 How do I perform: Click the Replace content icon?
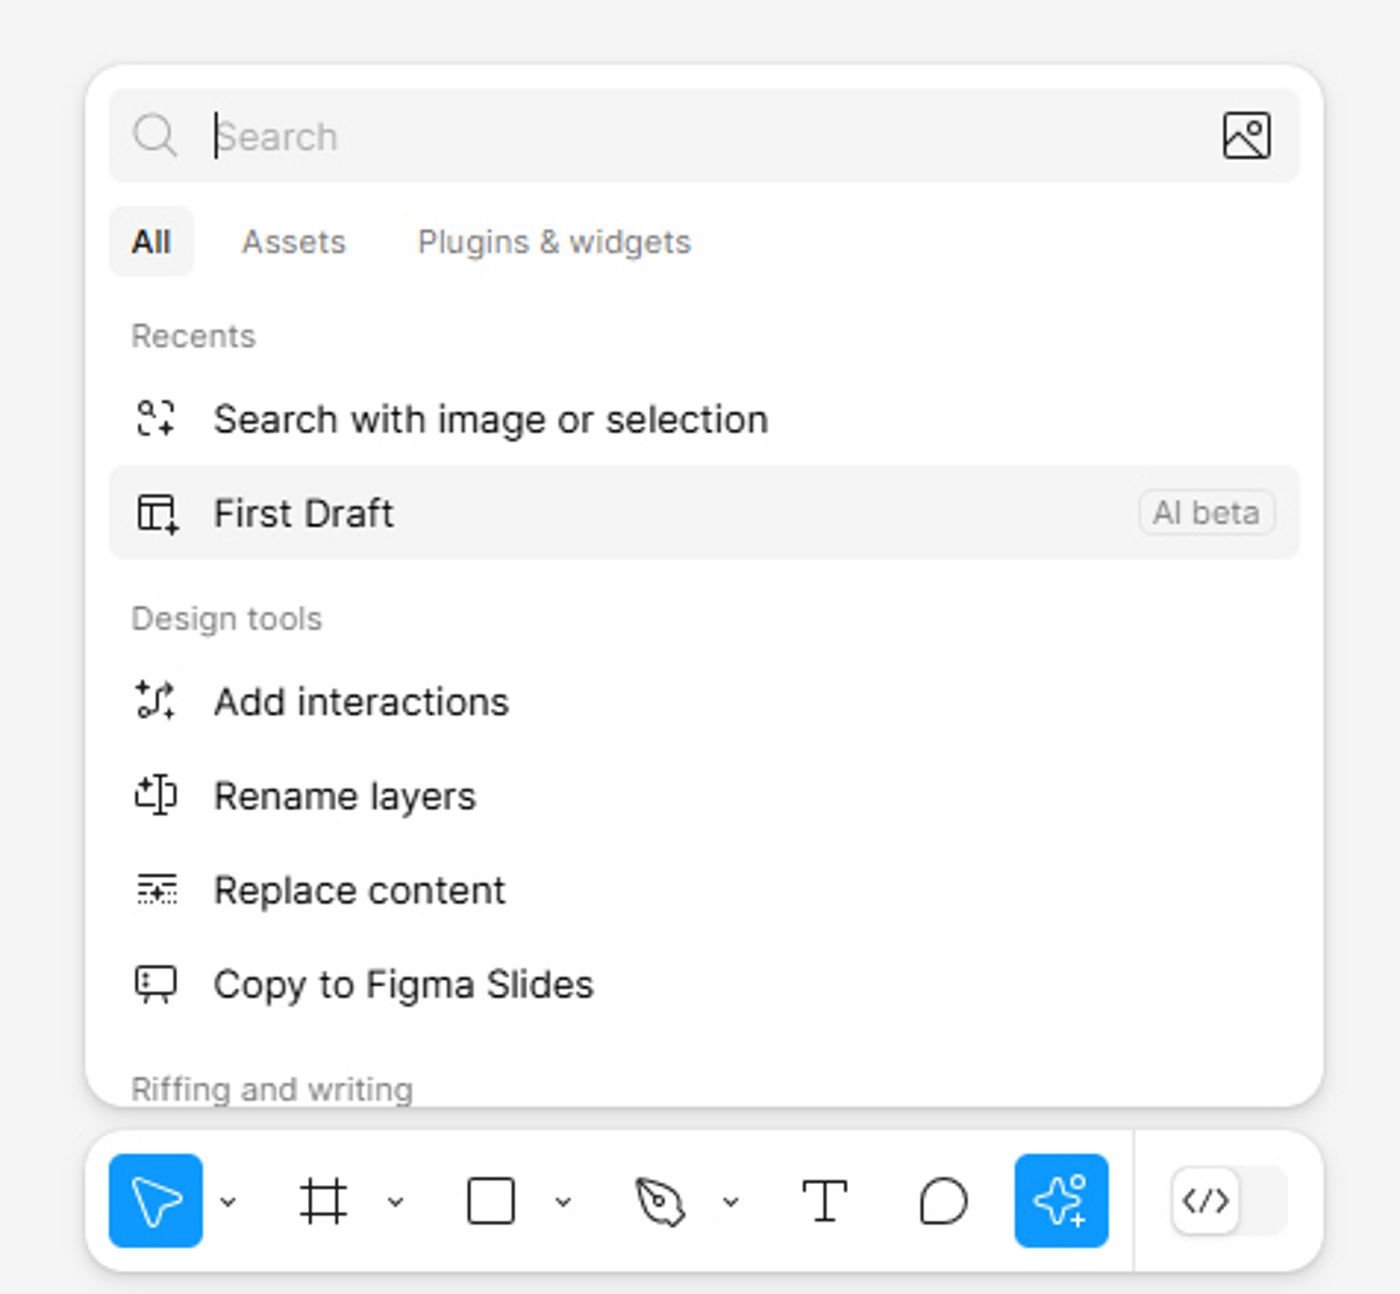click(156, 889)
